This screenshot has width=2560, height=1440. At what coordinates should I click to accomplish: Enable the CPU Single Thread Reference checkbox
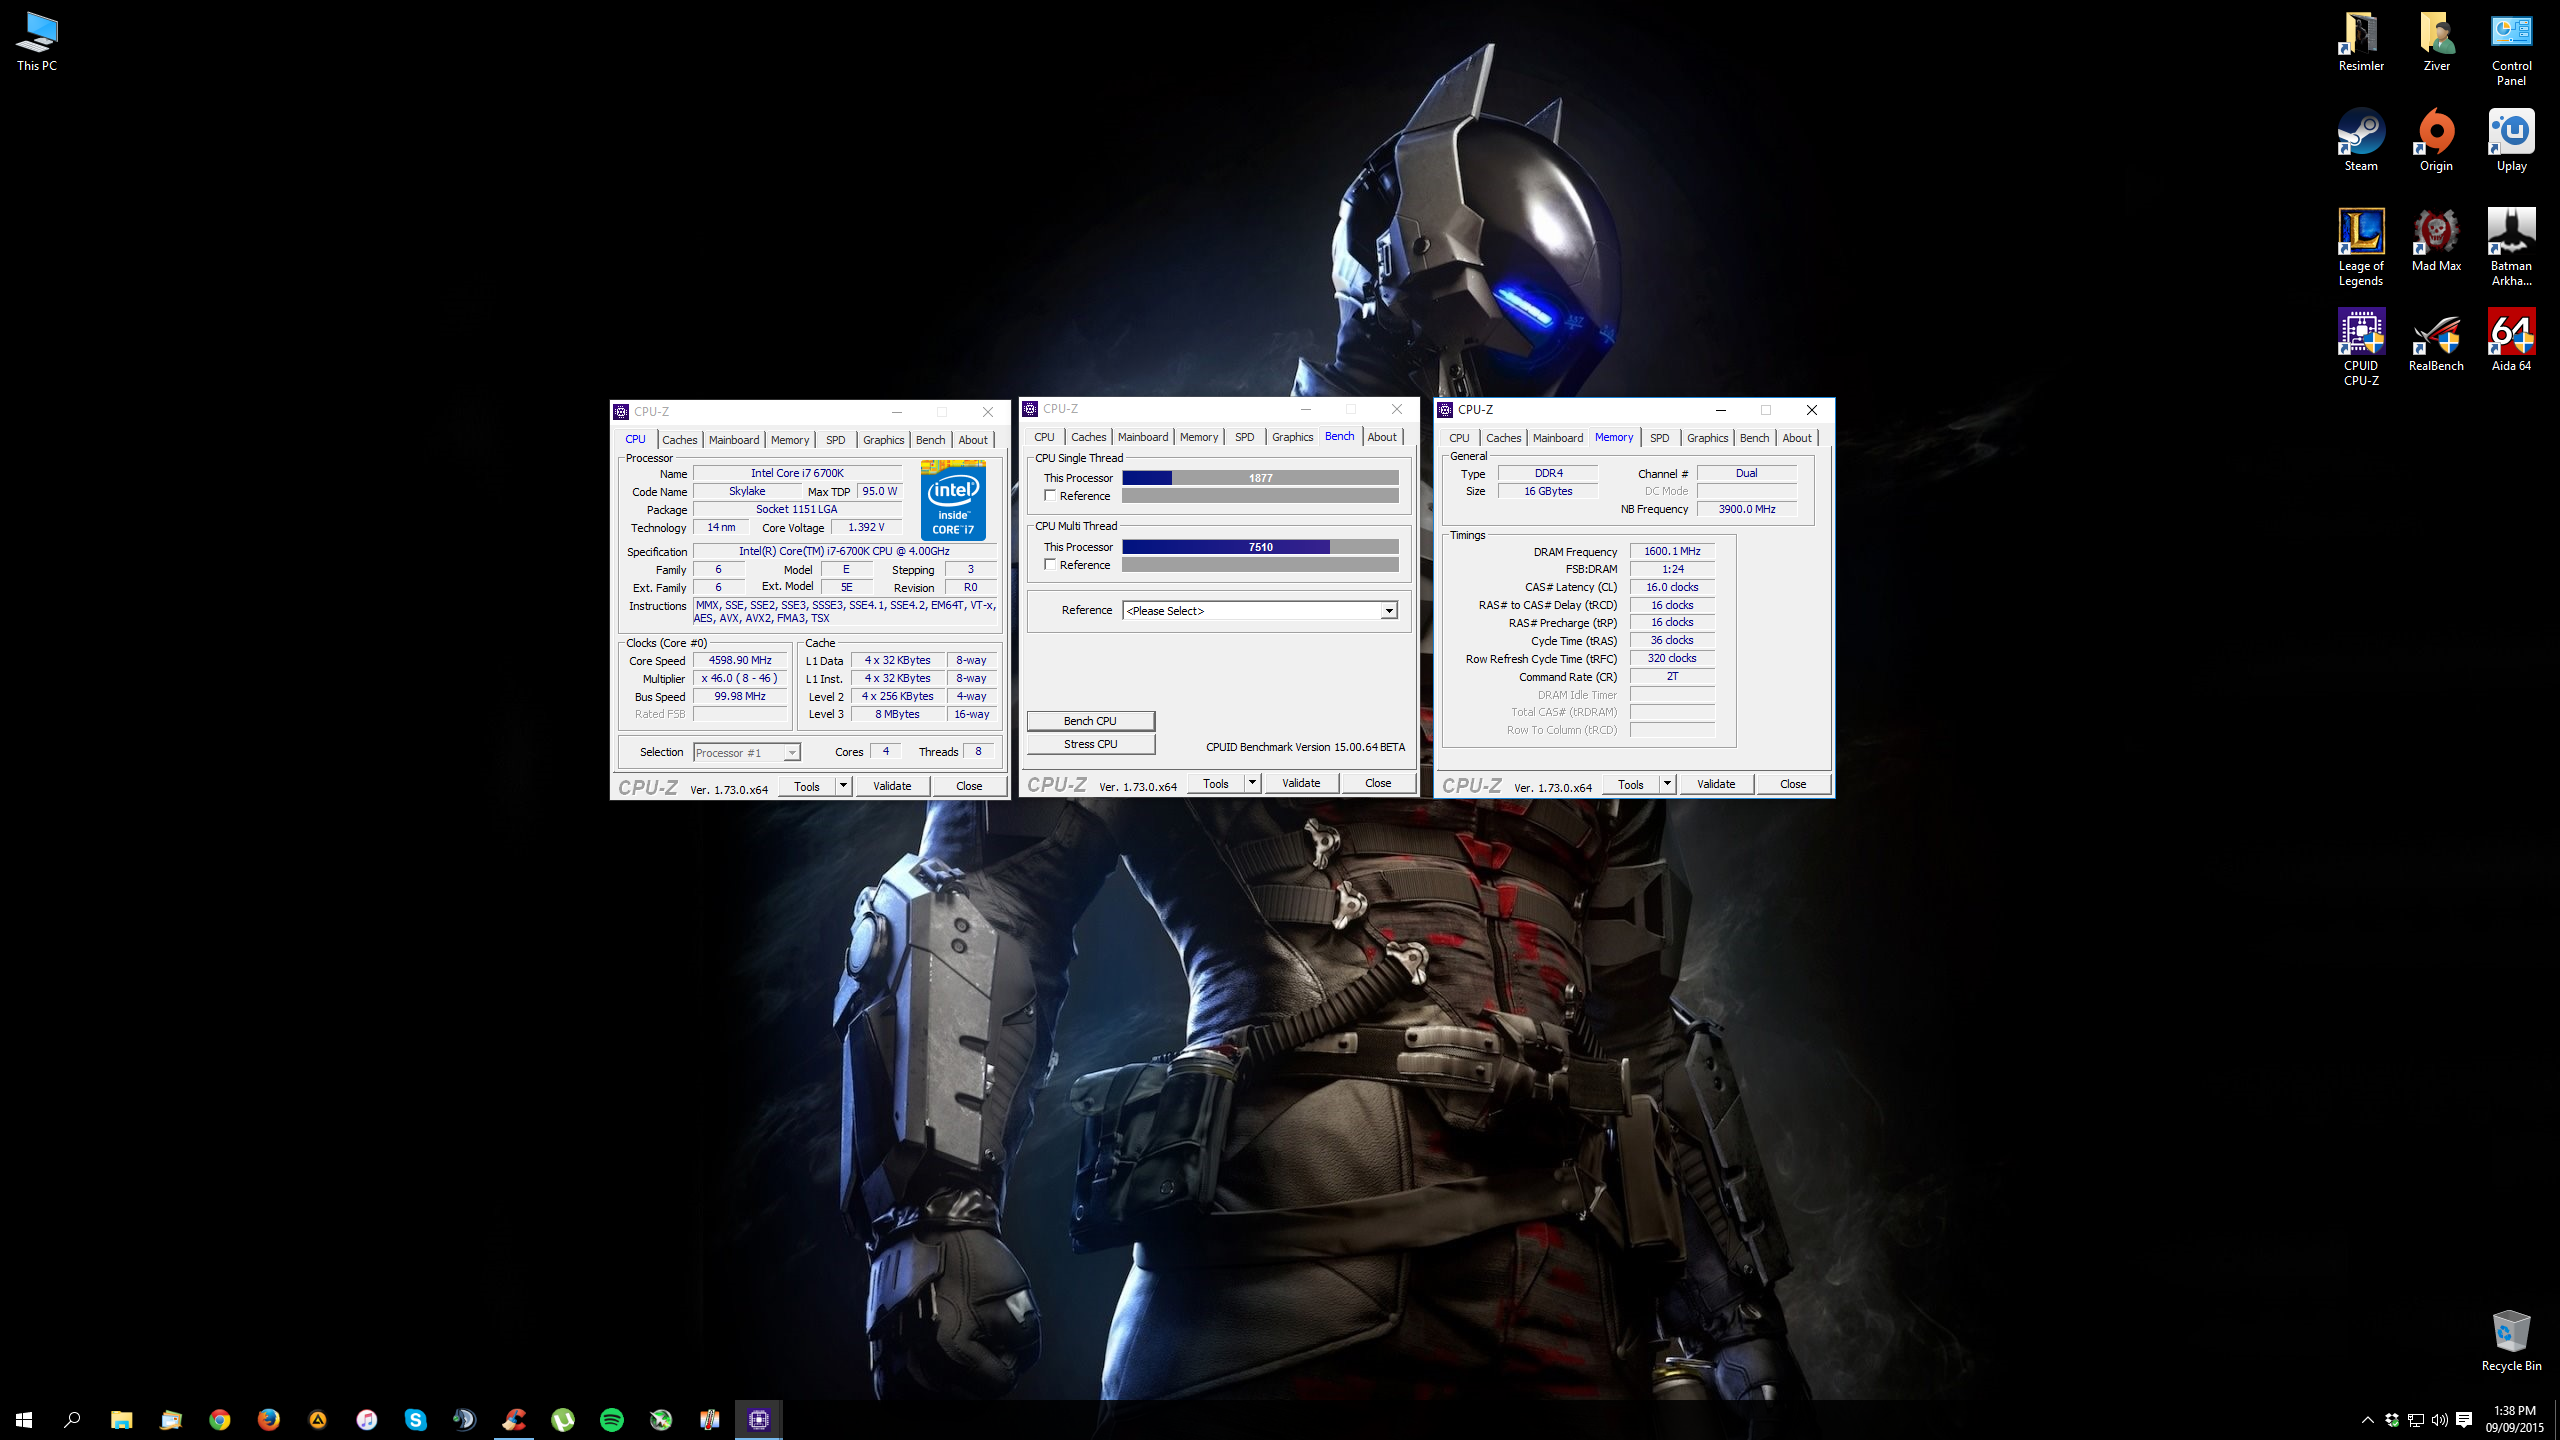click(1050, 496)
